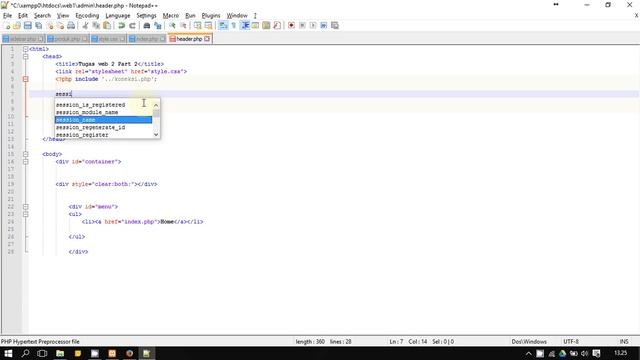The height and width of the screenshot is (360, 640).
Task: Zoom out using the toolbar magnifier
Action: point(183,26)
